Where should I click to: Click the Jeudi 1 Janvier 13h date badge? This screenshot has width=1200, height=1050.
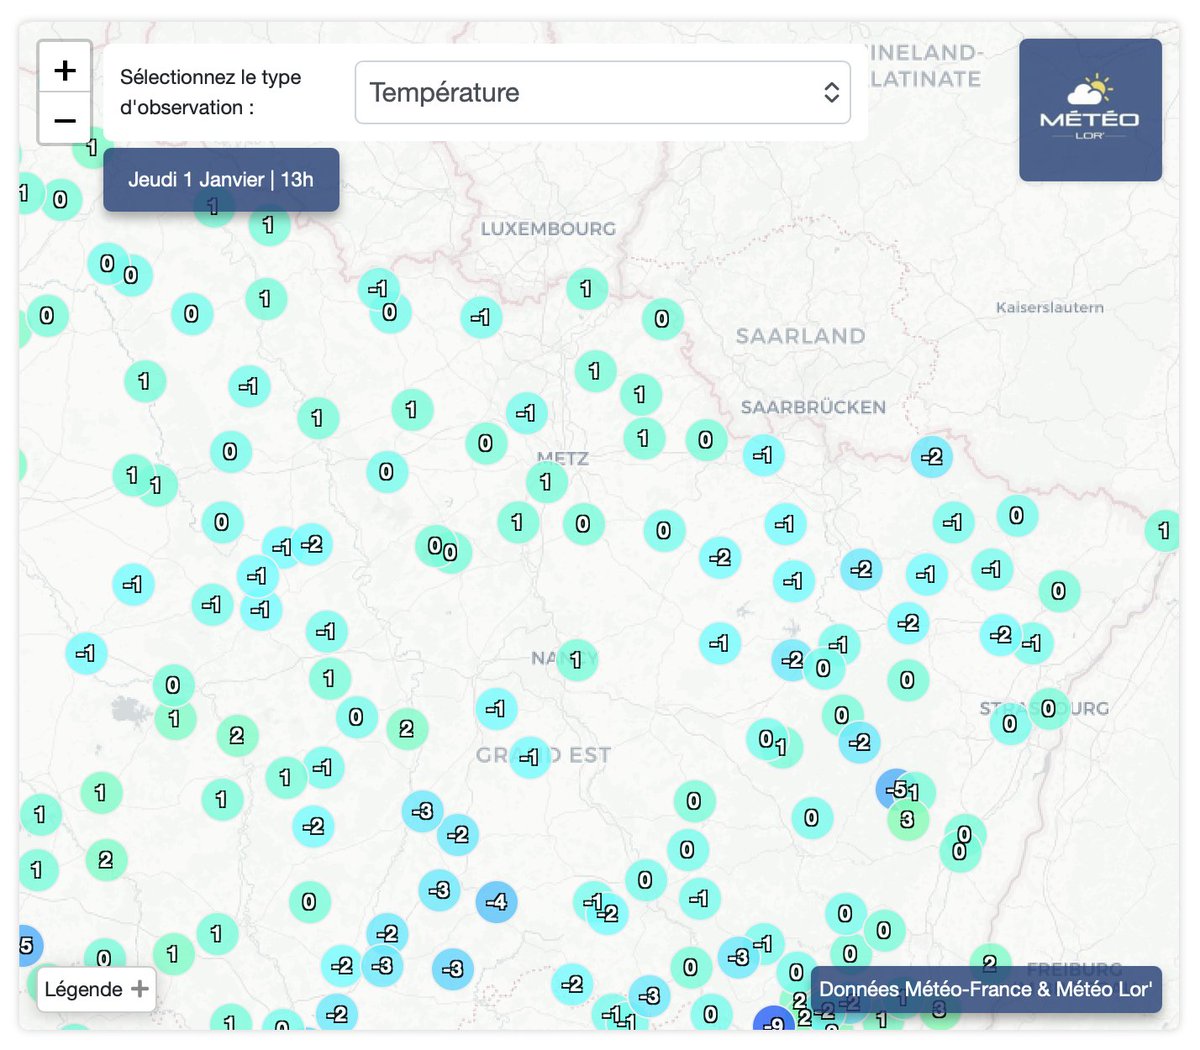click(221, 179)
